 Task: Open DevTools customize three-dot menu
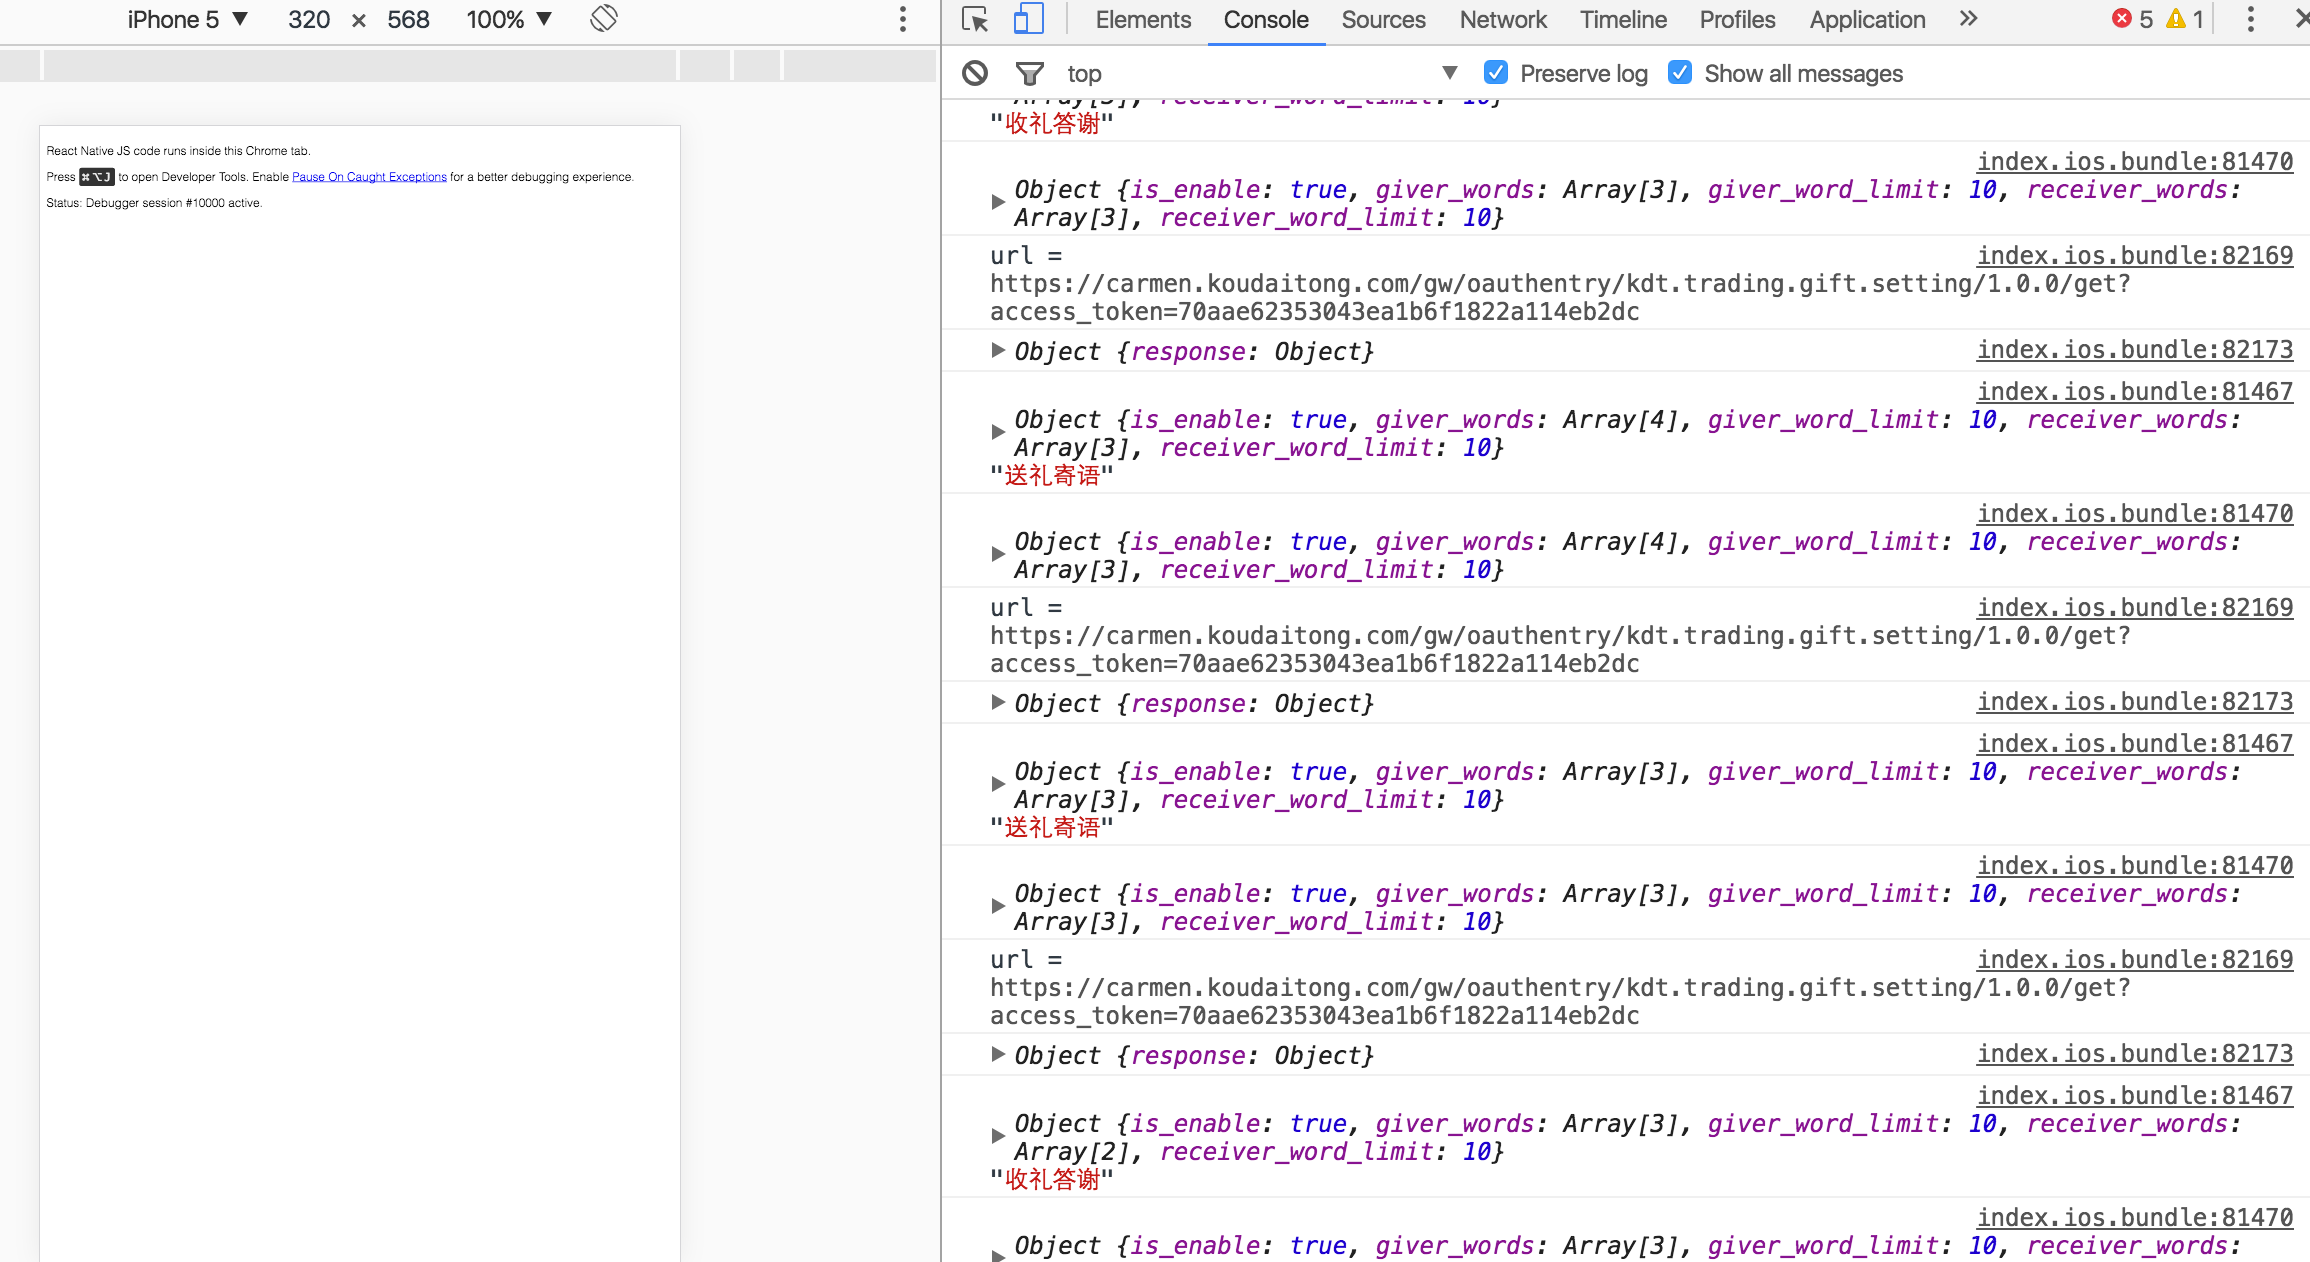tap(2250, 19)
